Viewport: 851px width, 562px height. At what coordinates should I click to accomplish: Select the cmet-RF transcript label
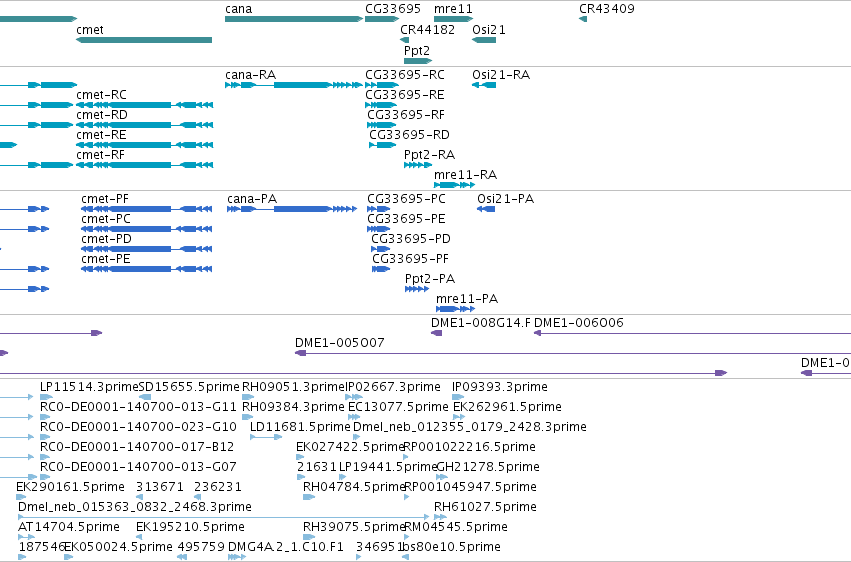(101, 155)
